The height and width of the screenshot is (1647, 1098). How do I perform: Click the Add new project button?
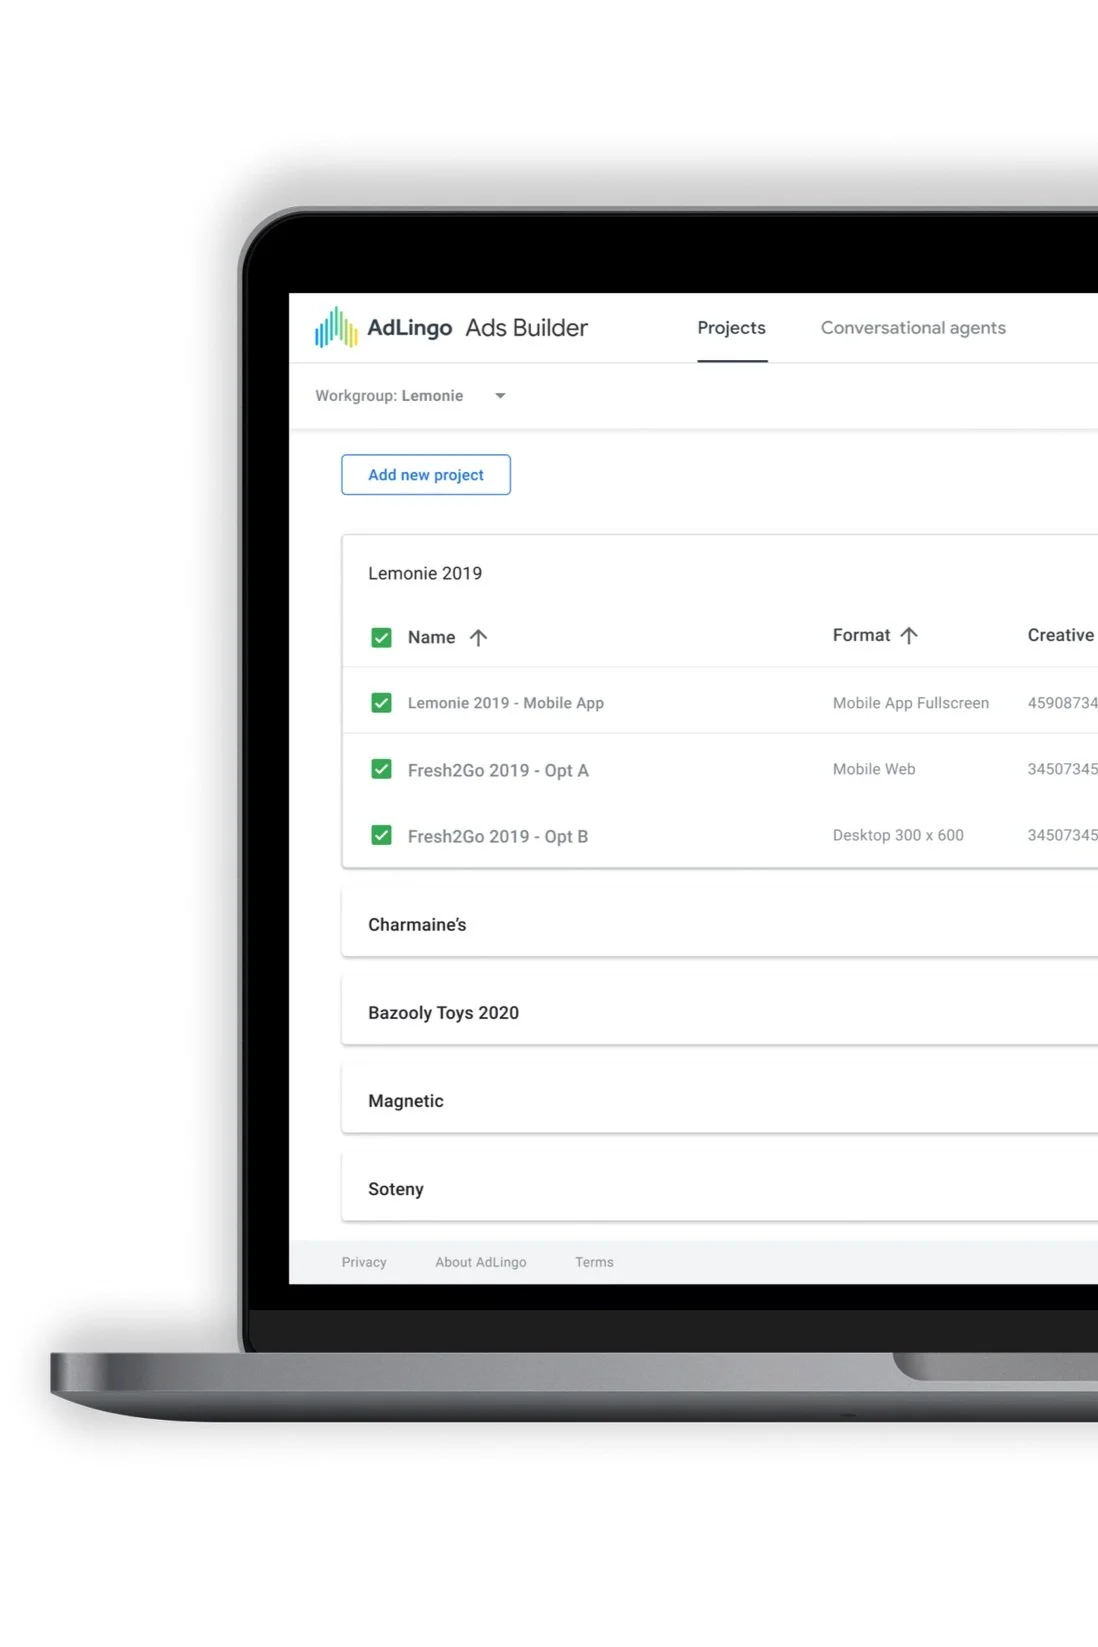point(426,475)
